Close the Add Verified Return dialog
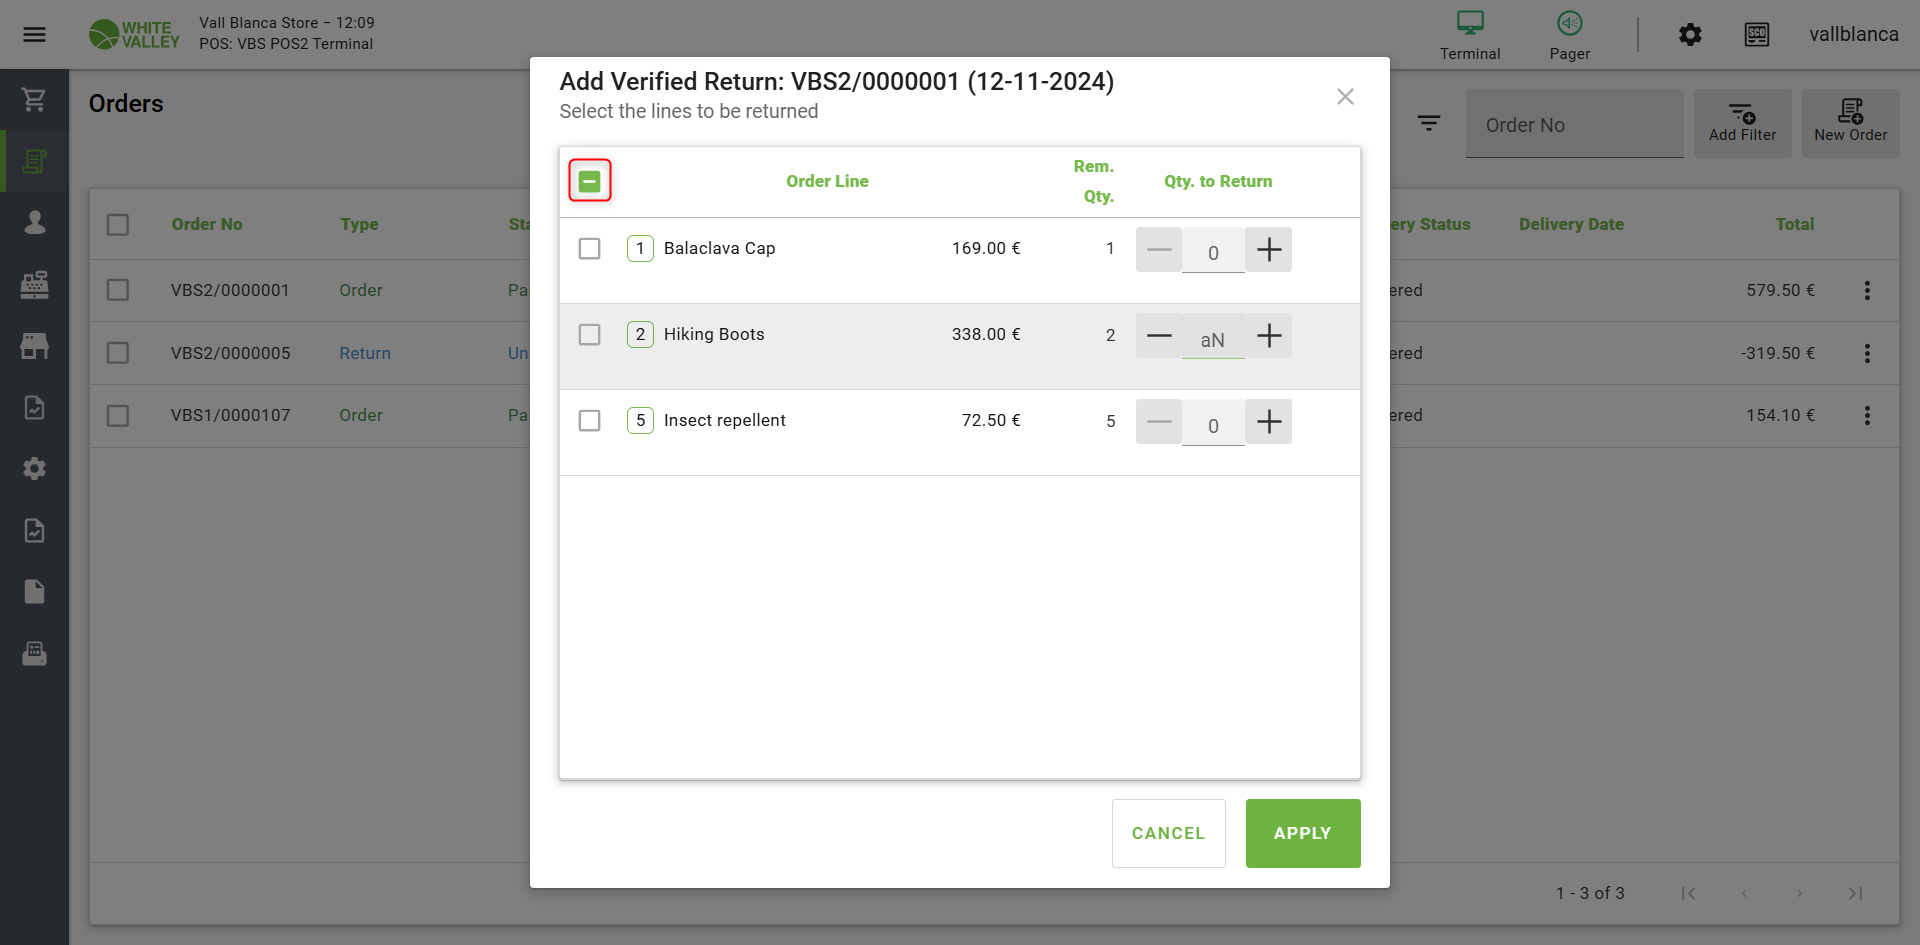Image resolution: width=1920 pixels, height=945 pixels. (1345, 97)
